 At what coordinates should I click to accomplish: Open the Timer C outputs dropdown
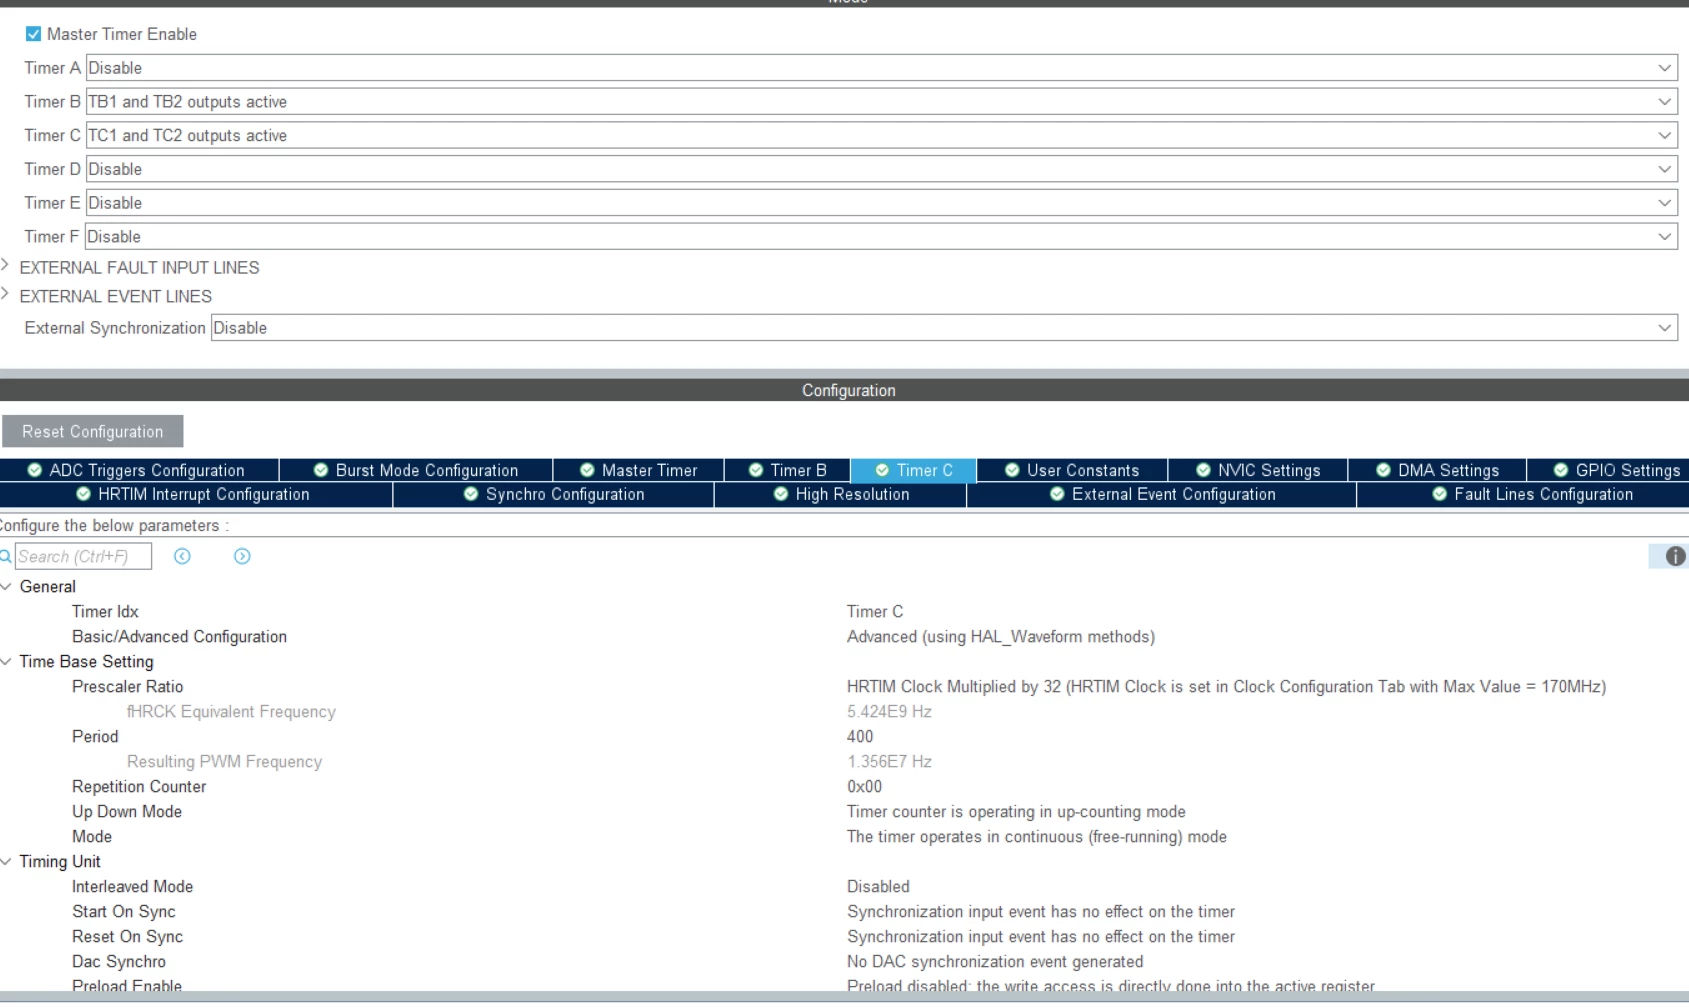pos(881,136)
